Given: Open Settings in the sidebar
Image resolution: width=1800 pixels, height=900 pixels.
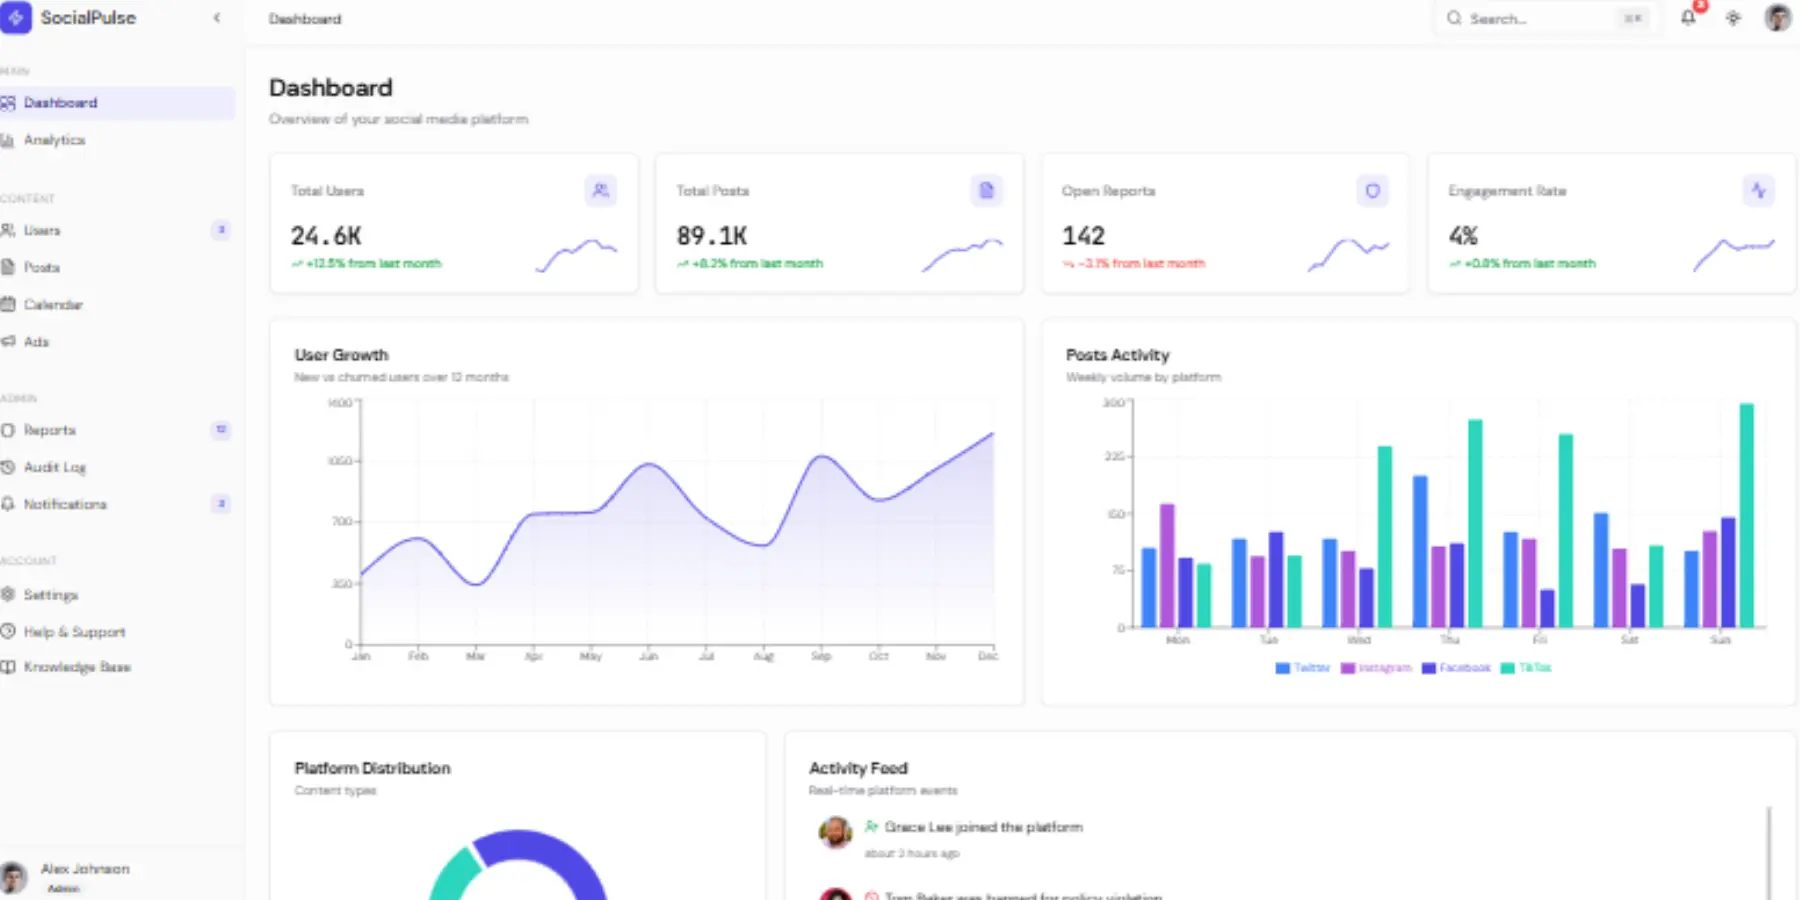Looking at the screenshot, I should point(116,594).
